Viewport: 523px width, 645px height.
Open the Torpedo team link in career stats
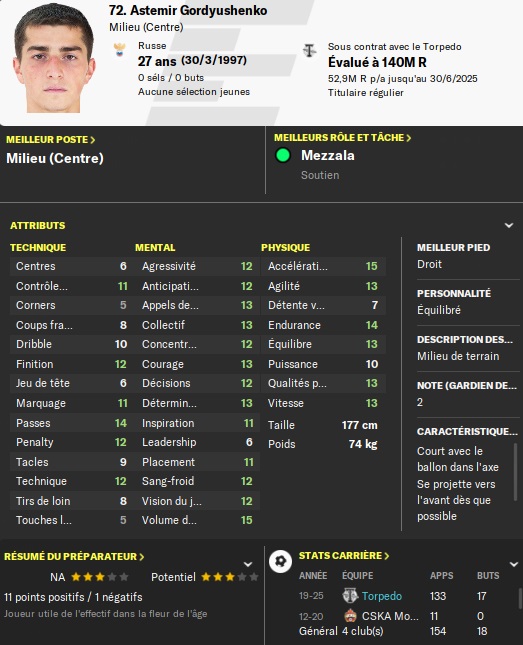(382, 596)
